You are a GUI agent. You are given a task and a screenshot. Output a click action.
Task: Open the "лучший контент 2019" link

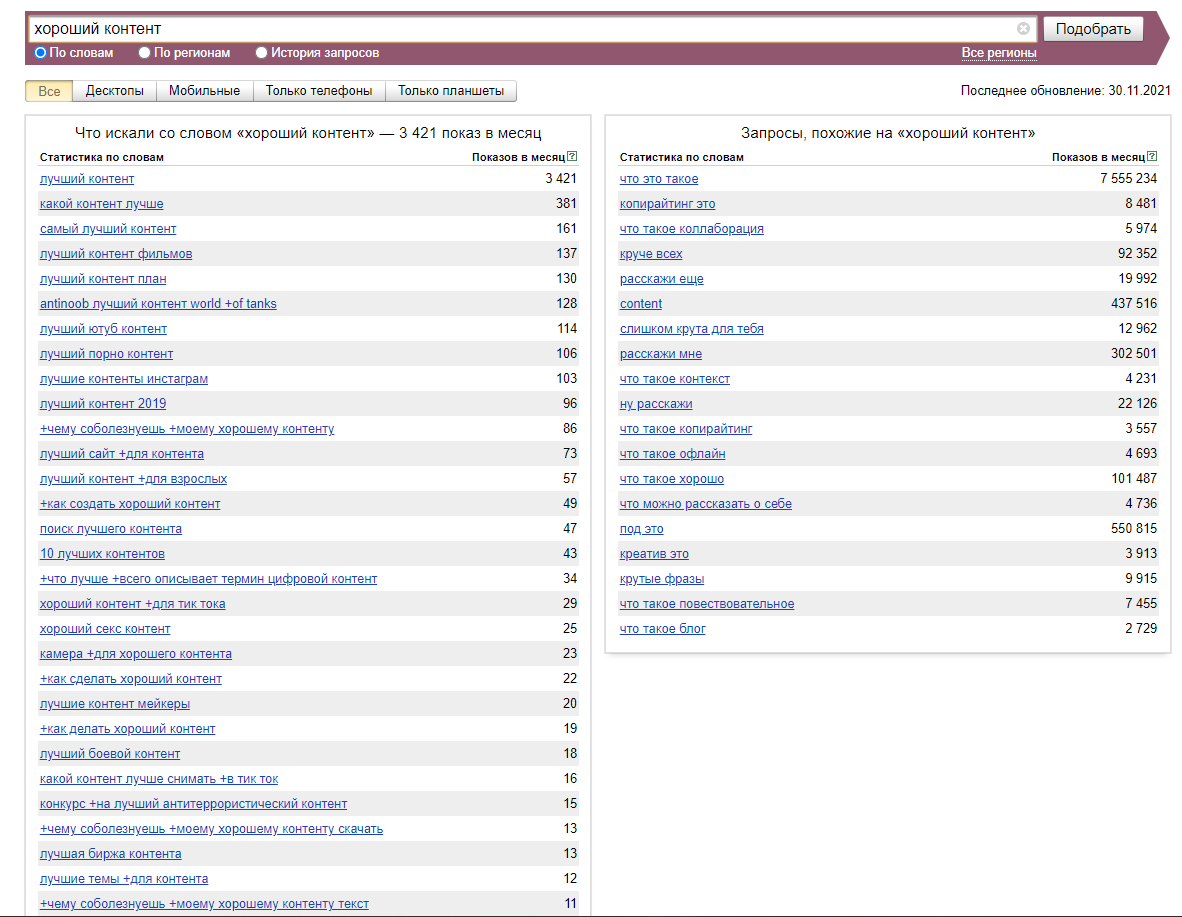(103, 403)
